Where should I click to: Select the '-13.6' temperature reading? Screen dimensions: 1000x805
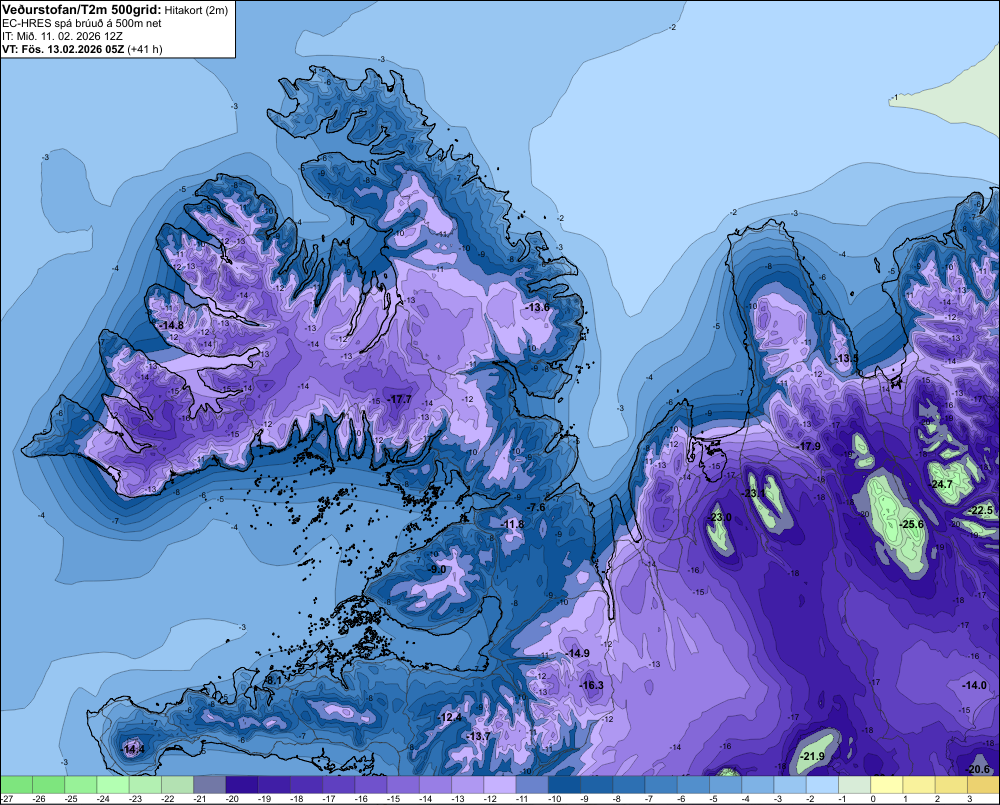click(538, 307)
